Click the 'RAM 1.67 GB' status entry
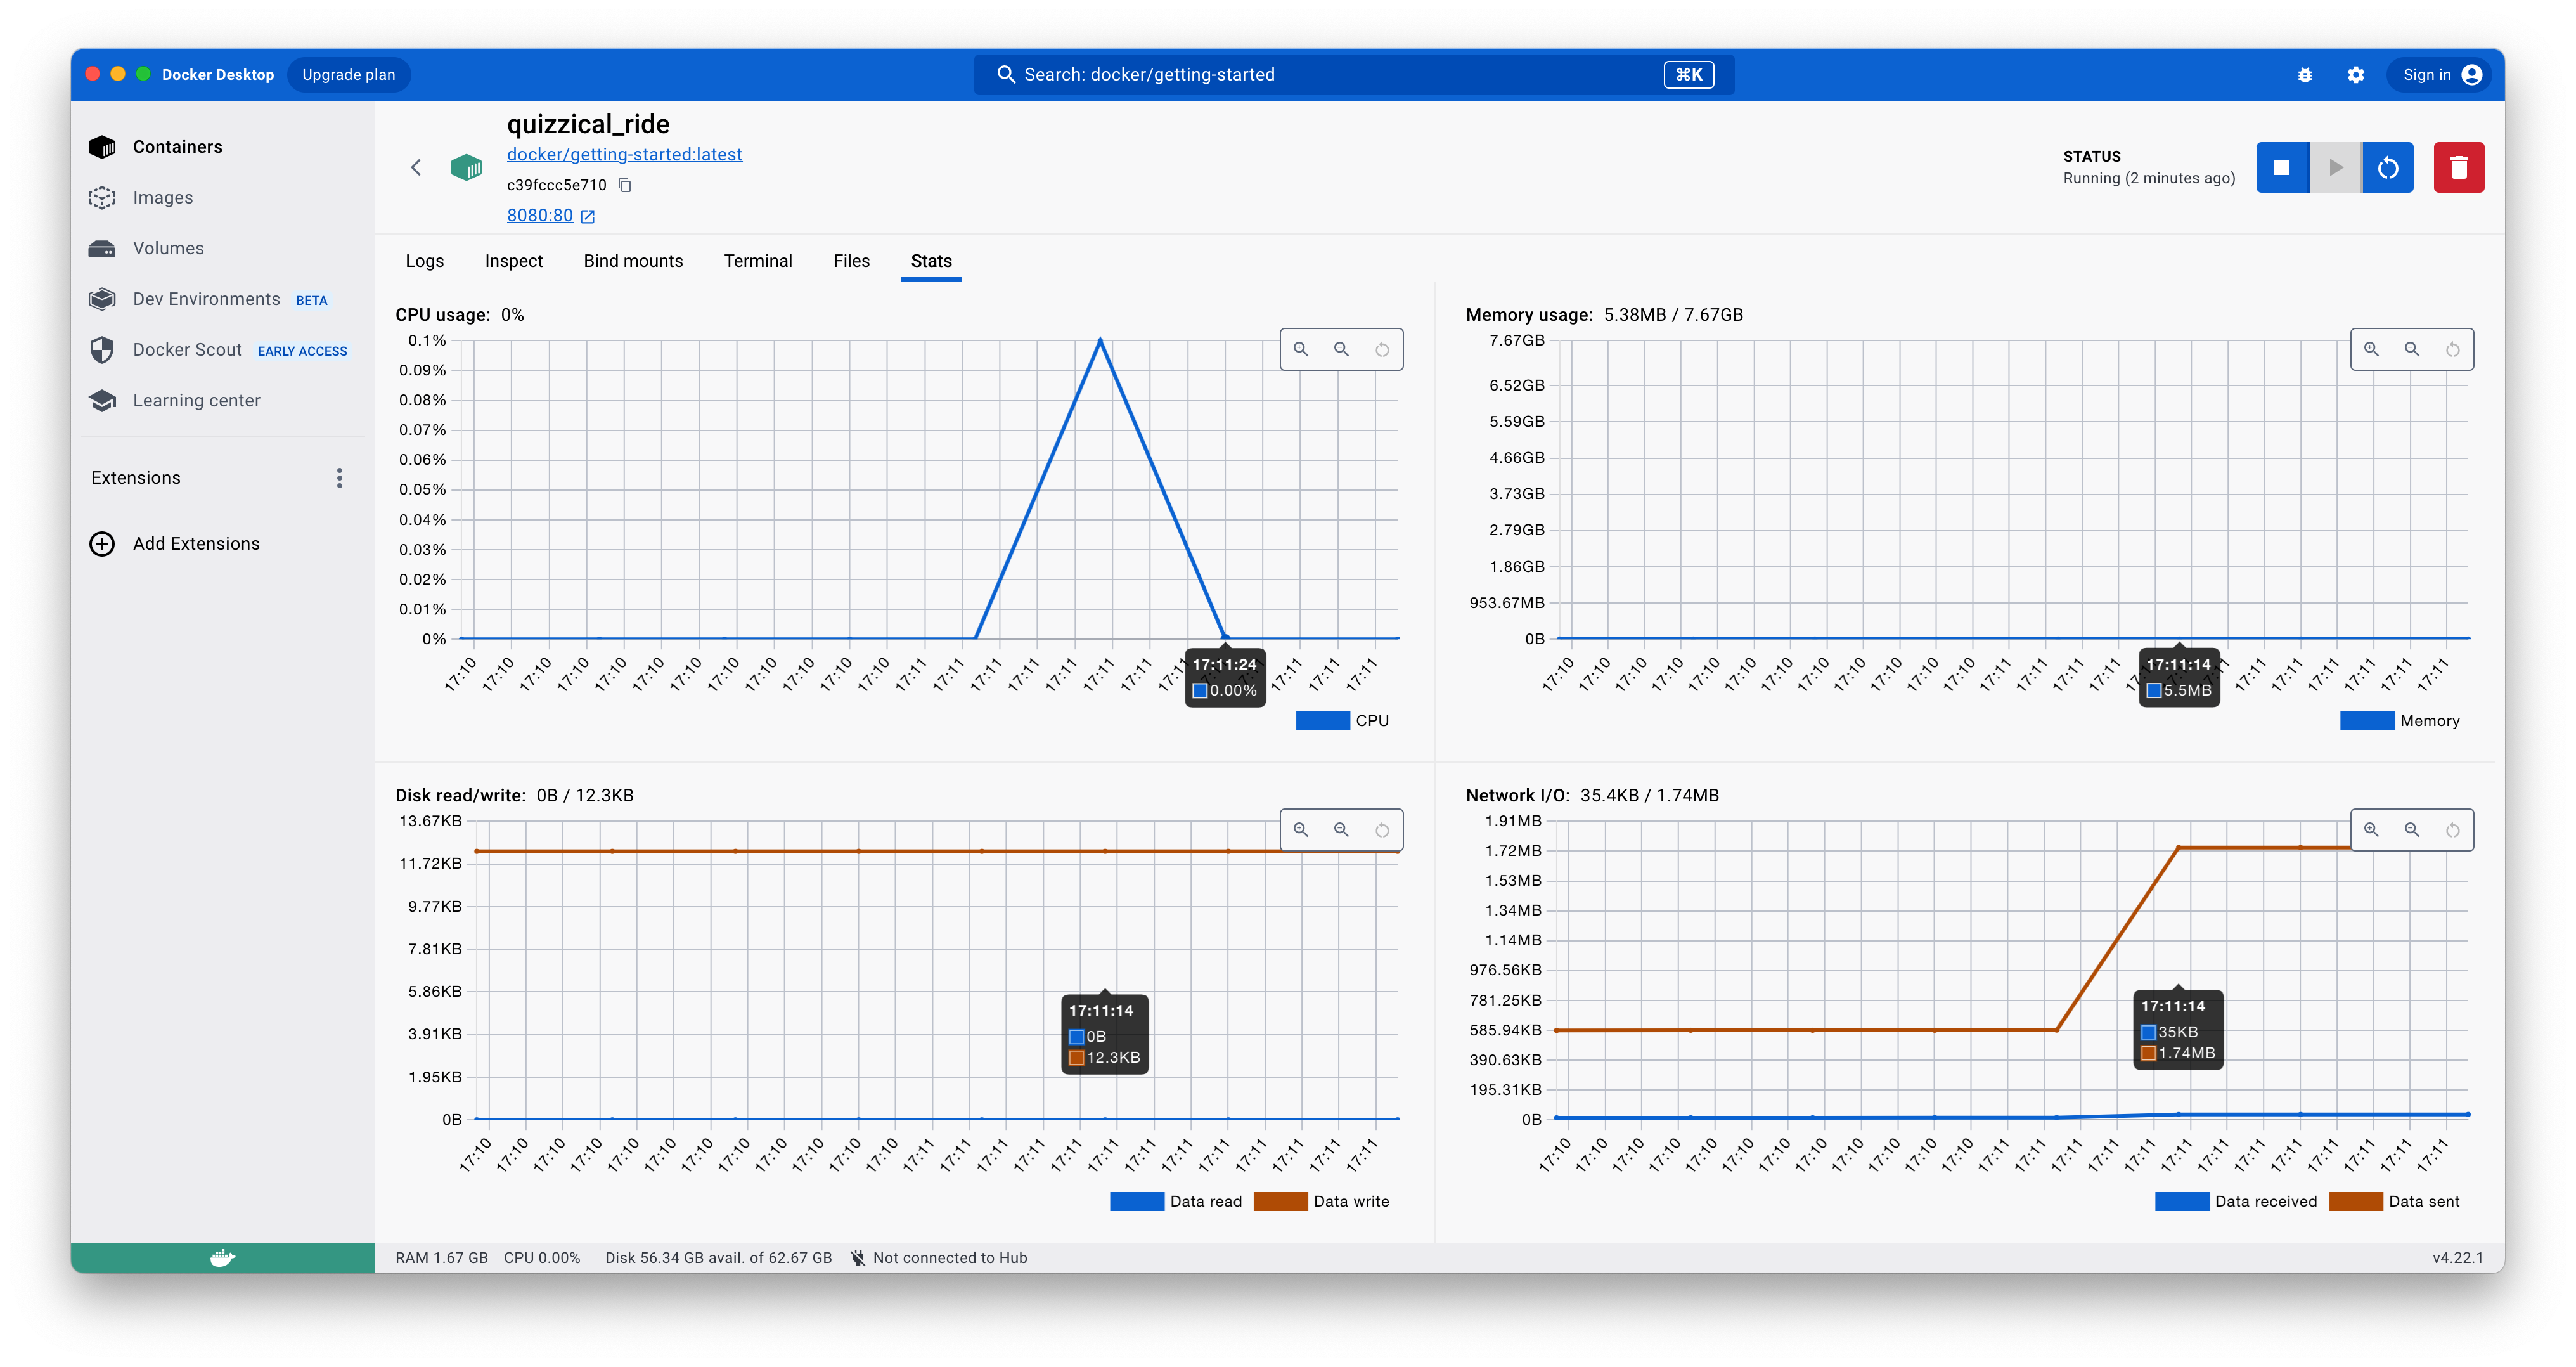 click(441, 1258)
